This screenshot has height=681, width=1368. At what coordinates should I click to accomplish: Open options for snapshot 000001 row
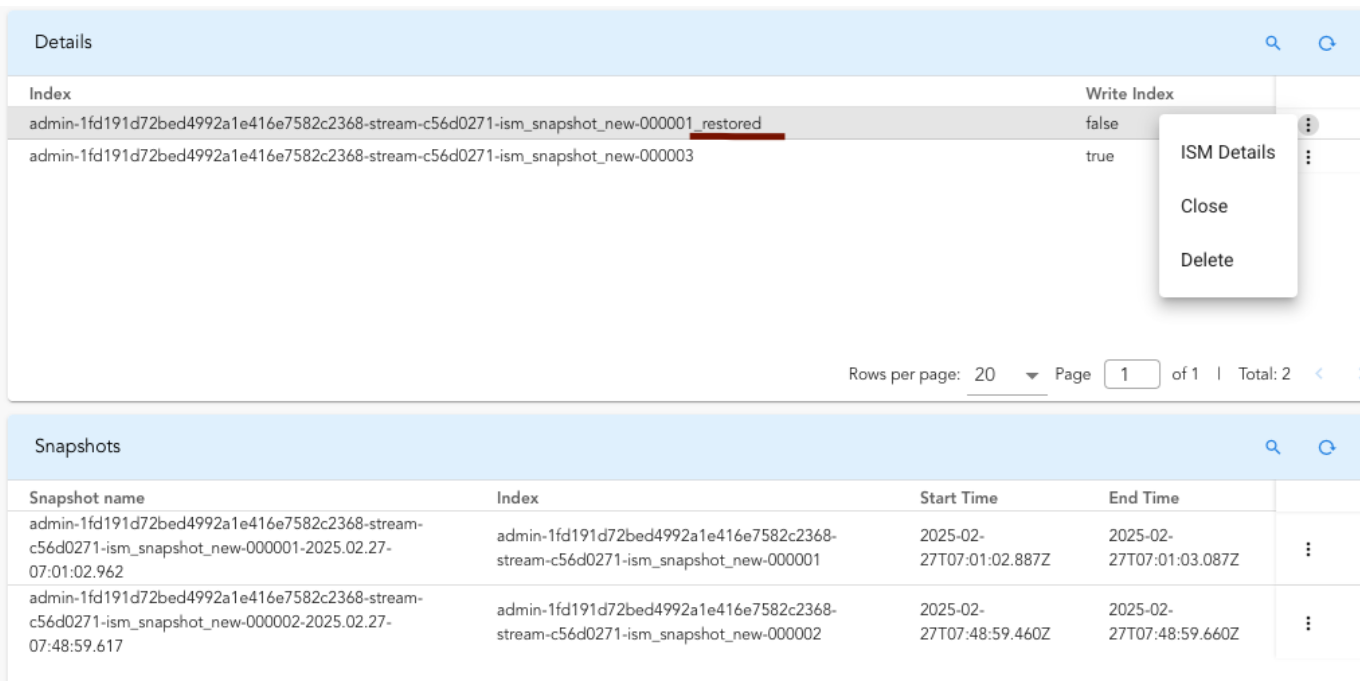tap(1308, 549)
